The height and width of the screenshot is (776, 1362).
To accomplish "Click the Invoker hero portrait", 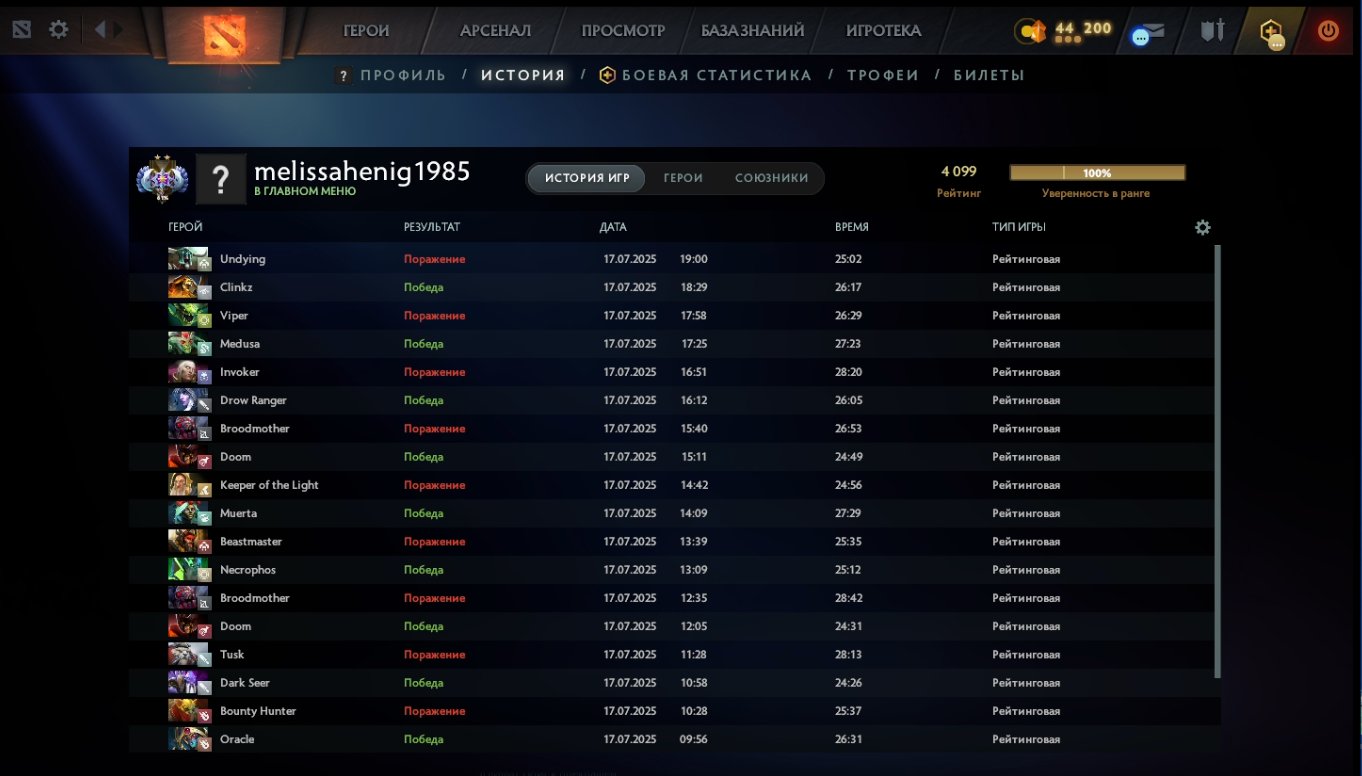I will [x=189, y=372].
